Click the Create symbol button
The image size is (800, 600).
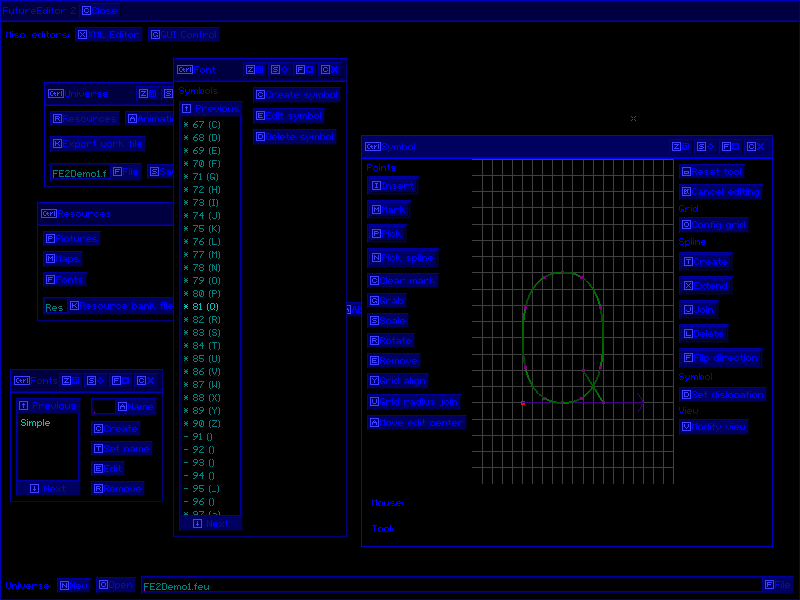tap(297, 95)
